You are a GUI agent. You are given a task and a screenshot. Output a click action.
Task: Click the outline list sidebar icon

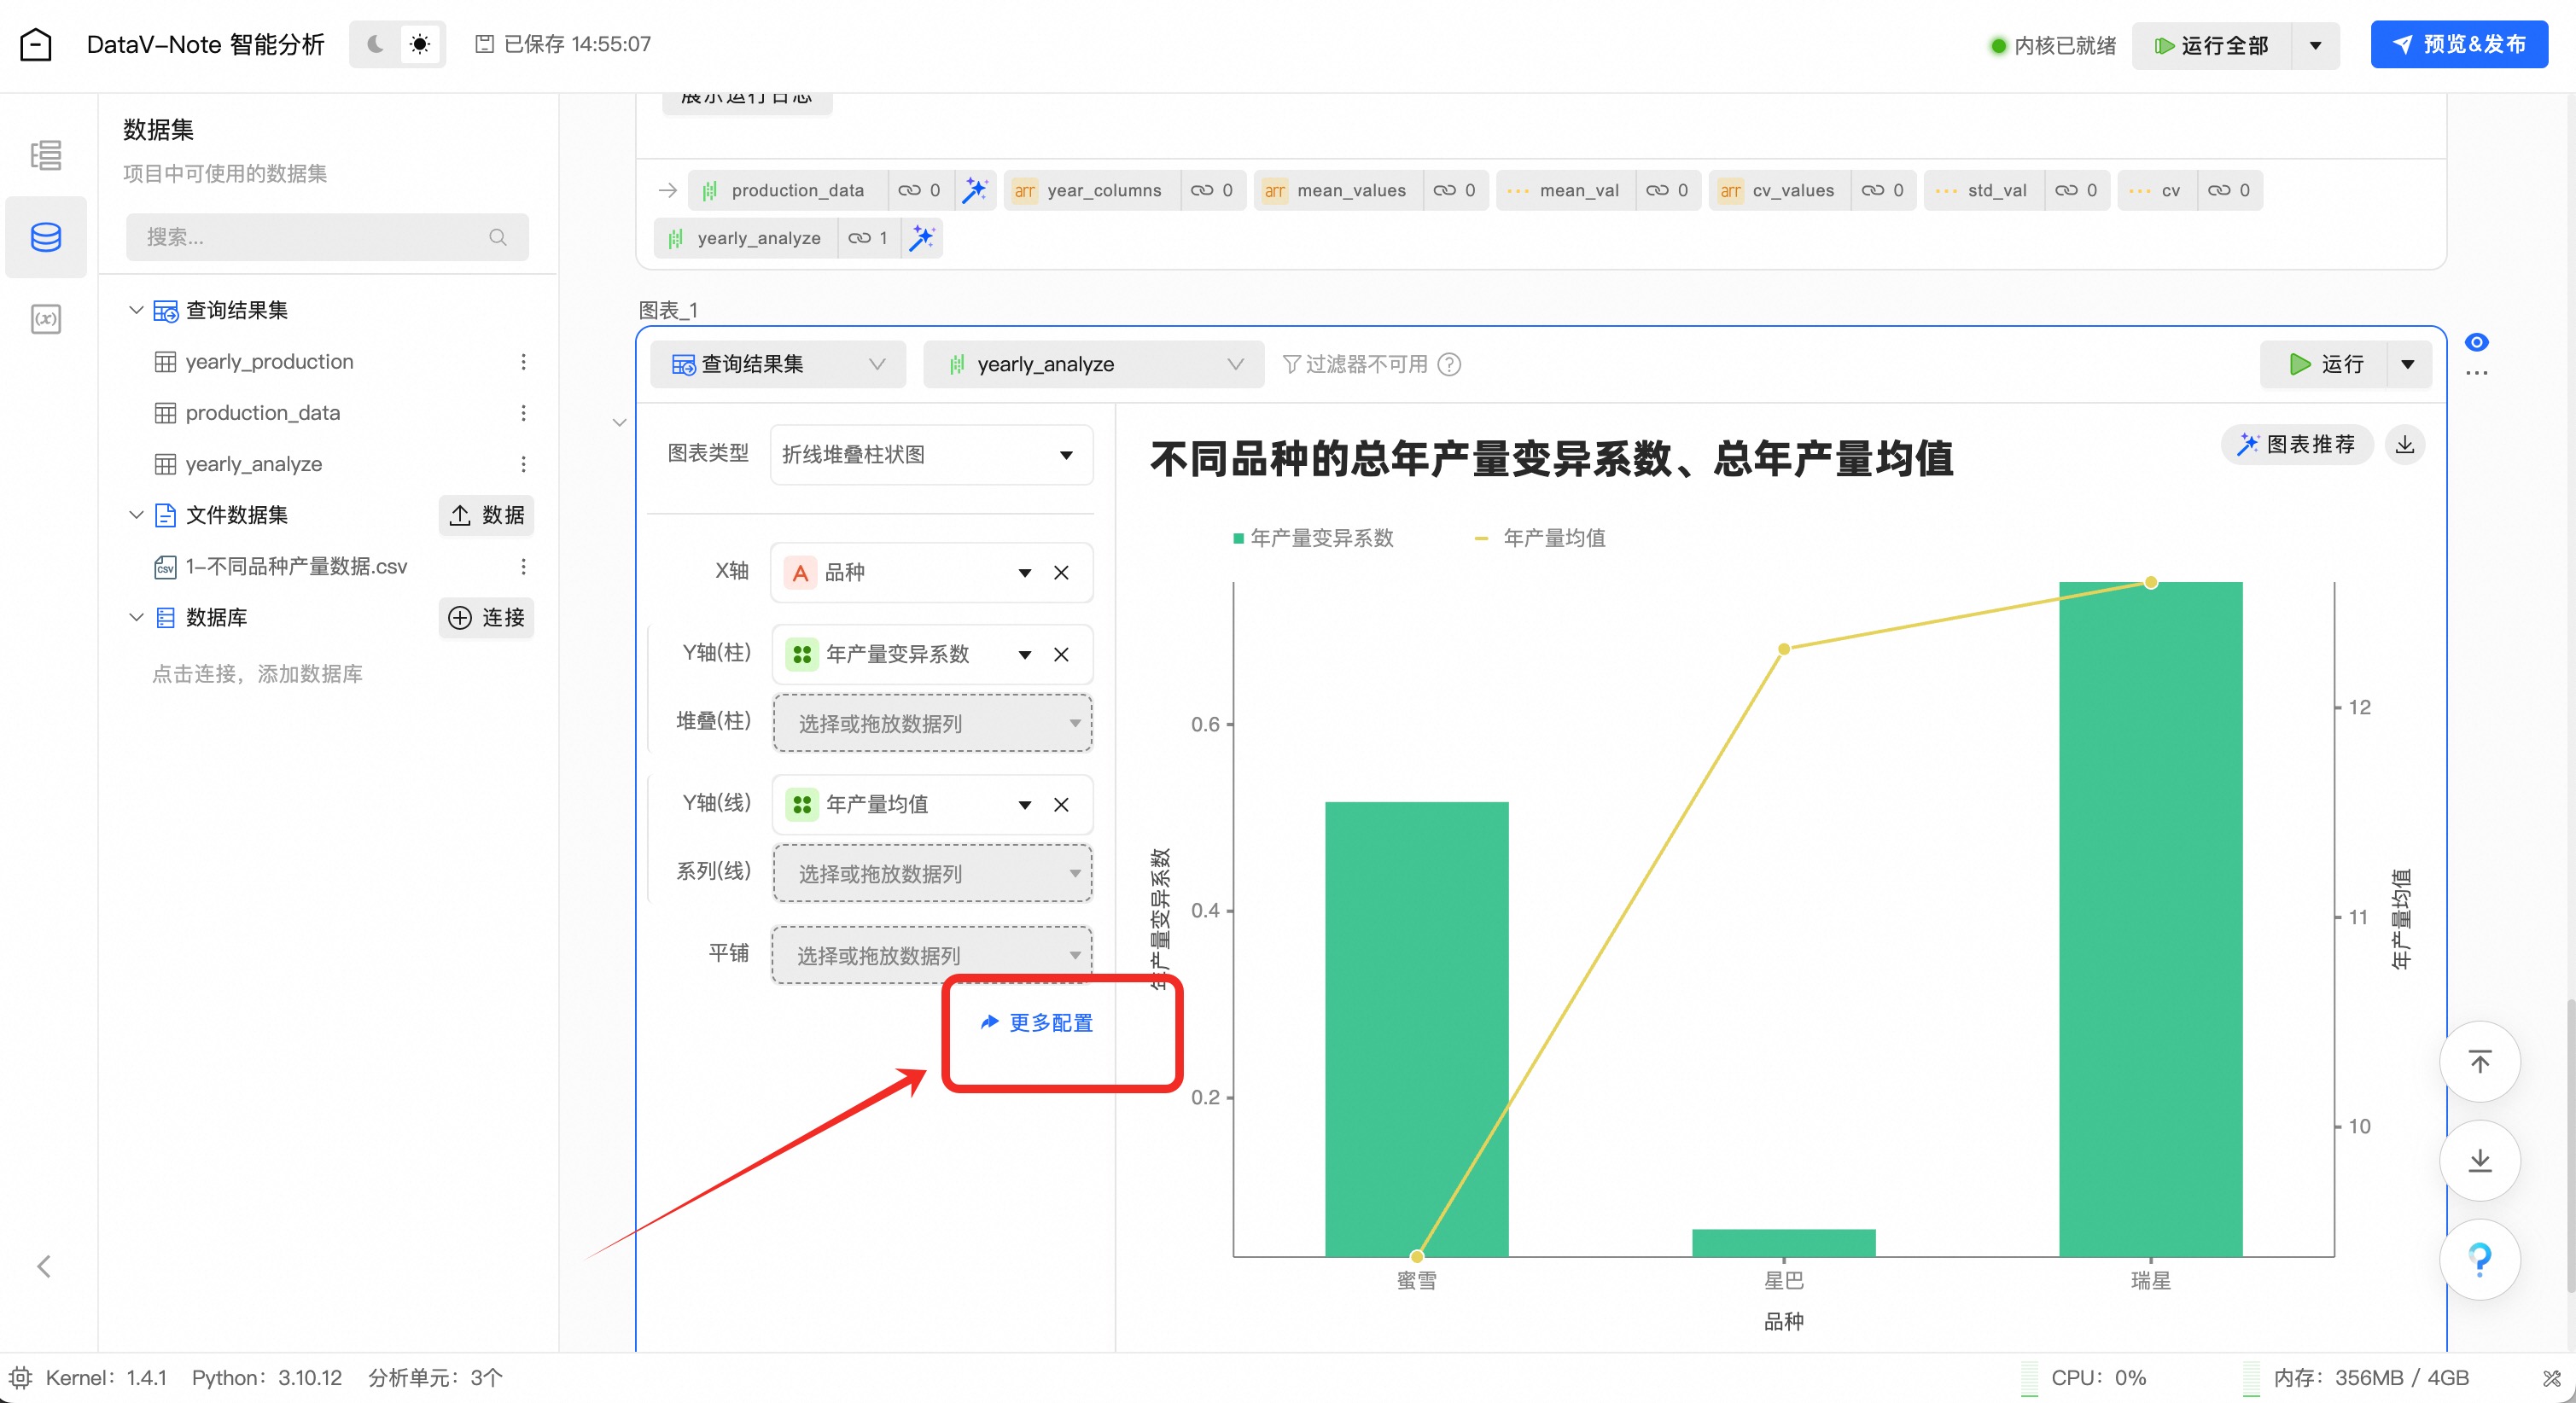[46, 155]
